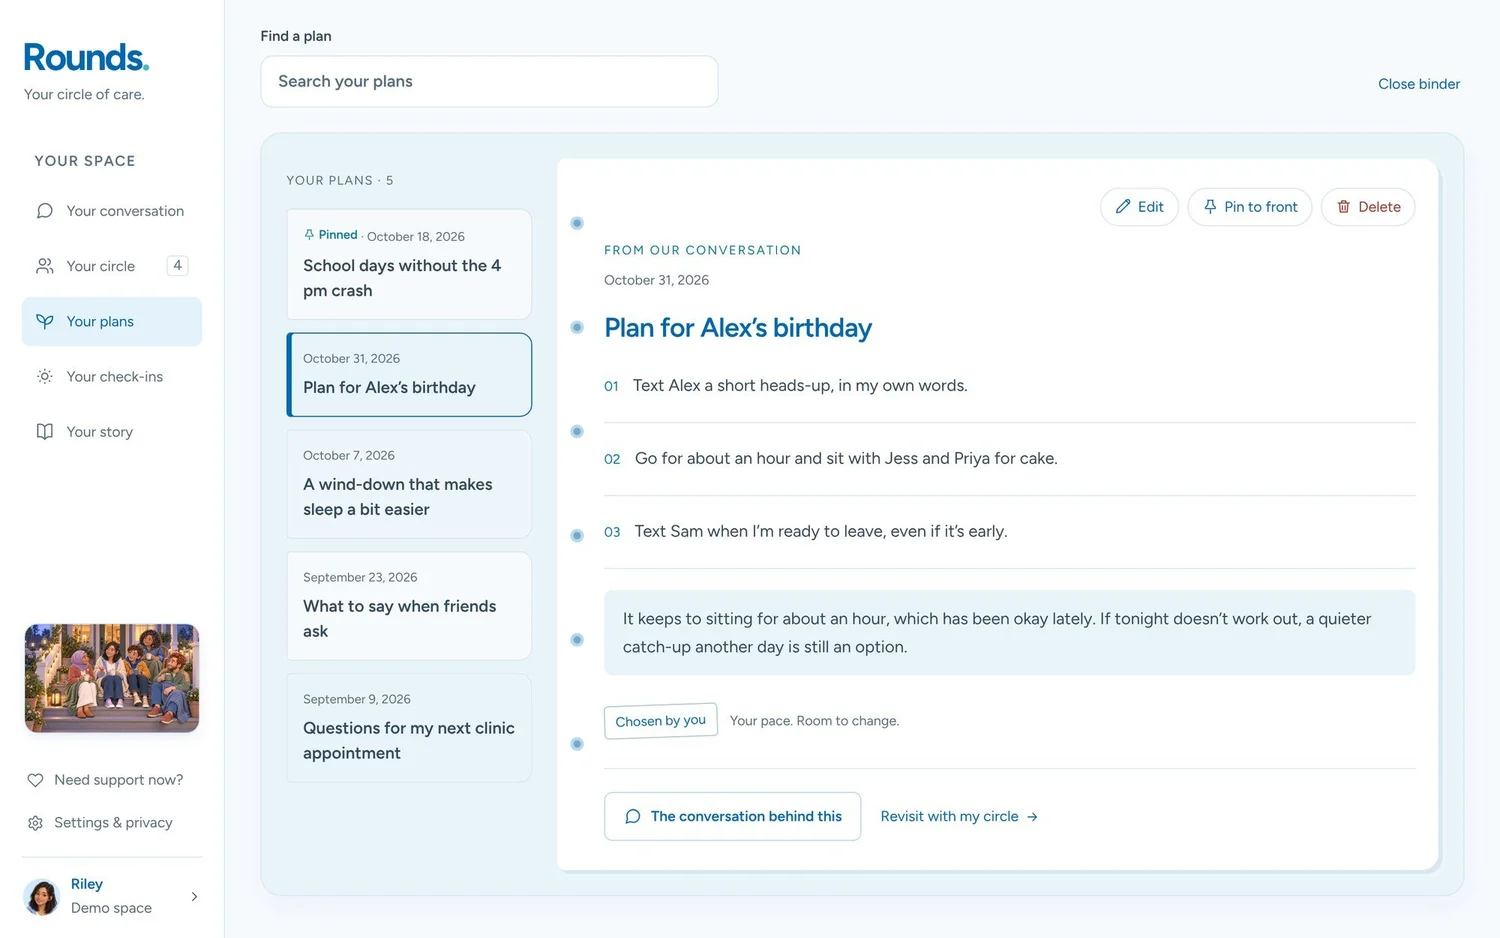The height and width of the screenshot is (938, 1500).
Task: Click the arrow after Revisit with my circle
Action: coord(1033,817)
